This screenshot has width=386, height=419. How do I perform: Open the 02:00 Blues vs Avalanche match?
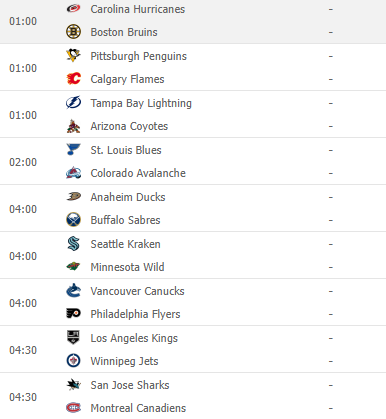pyautogui.click(x=193, y=161)
